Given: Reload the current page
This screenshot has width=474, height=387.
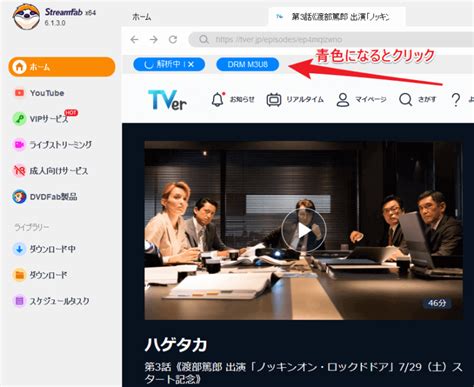Looking at the screenshot, I should pos(173,40).
